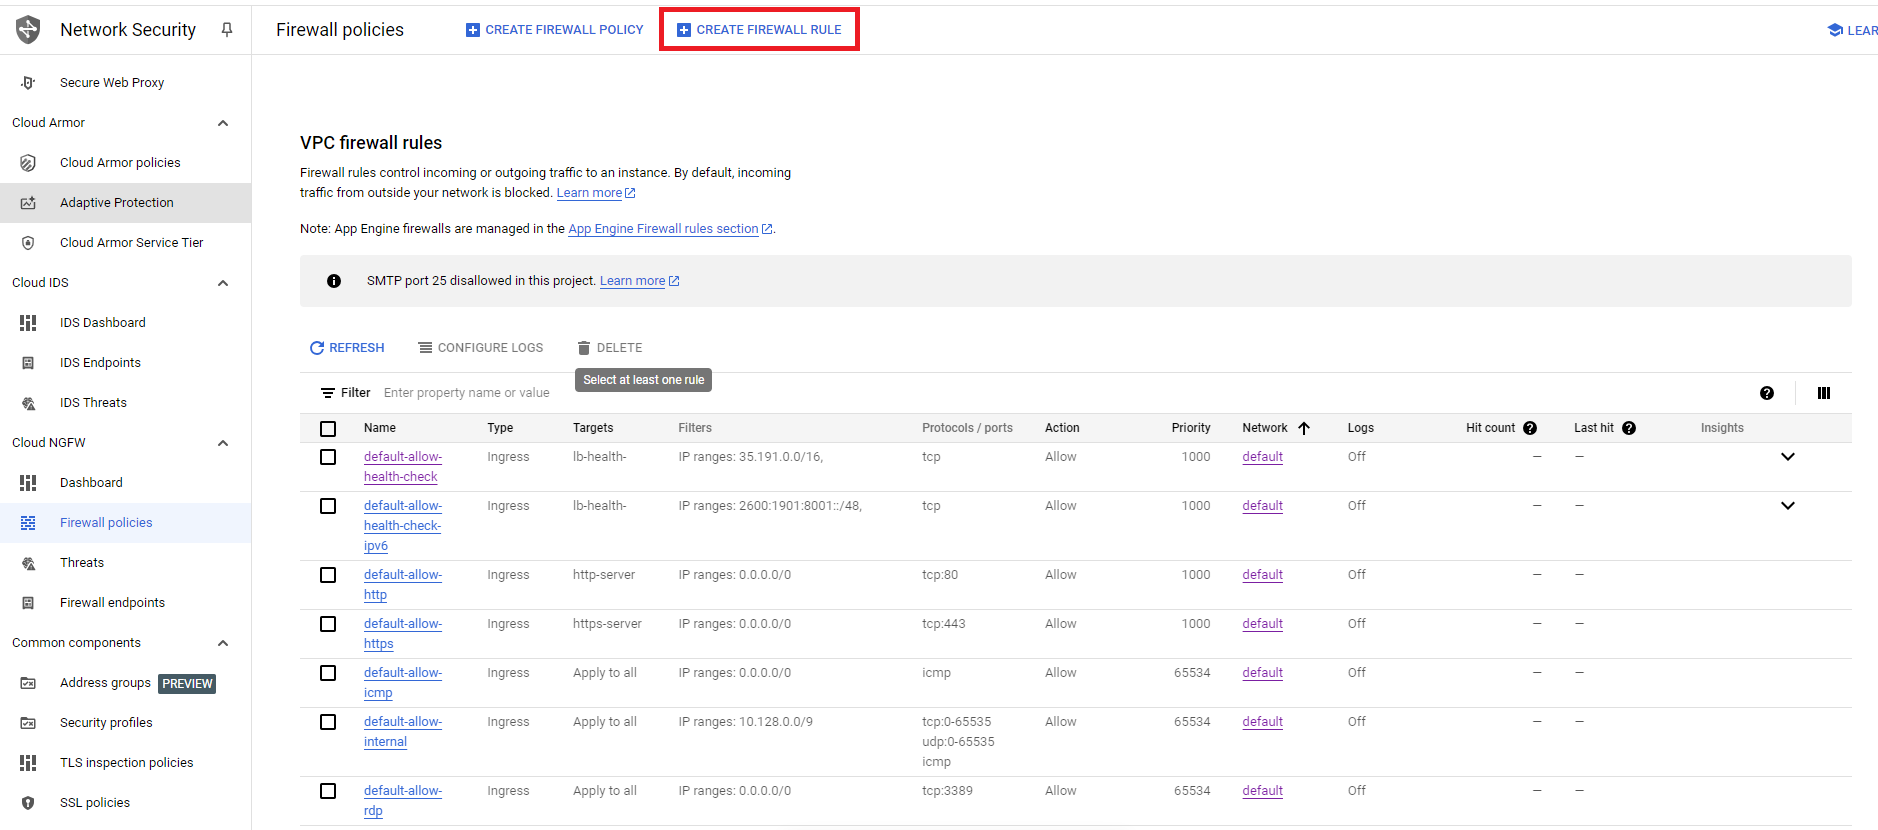Click the Hit count help icon
This screenshot has width=1878, height=830.
click(x=1530, y=428)
